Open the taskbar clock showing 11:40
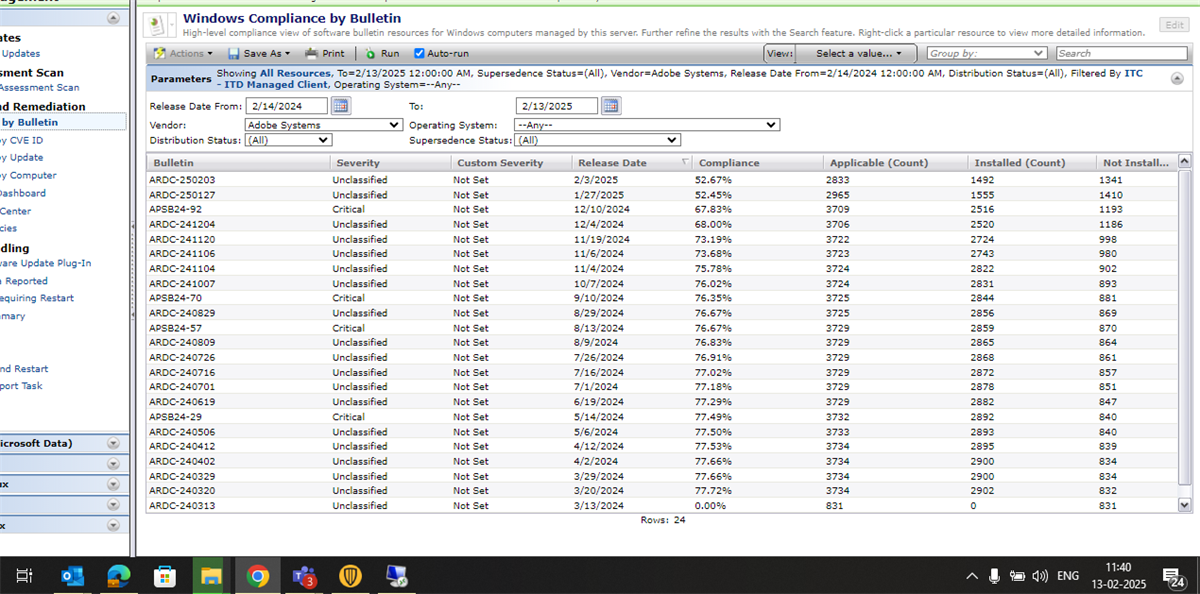1200x594 pixels. (1119, 575)
